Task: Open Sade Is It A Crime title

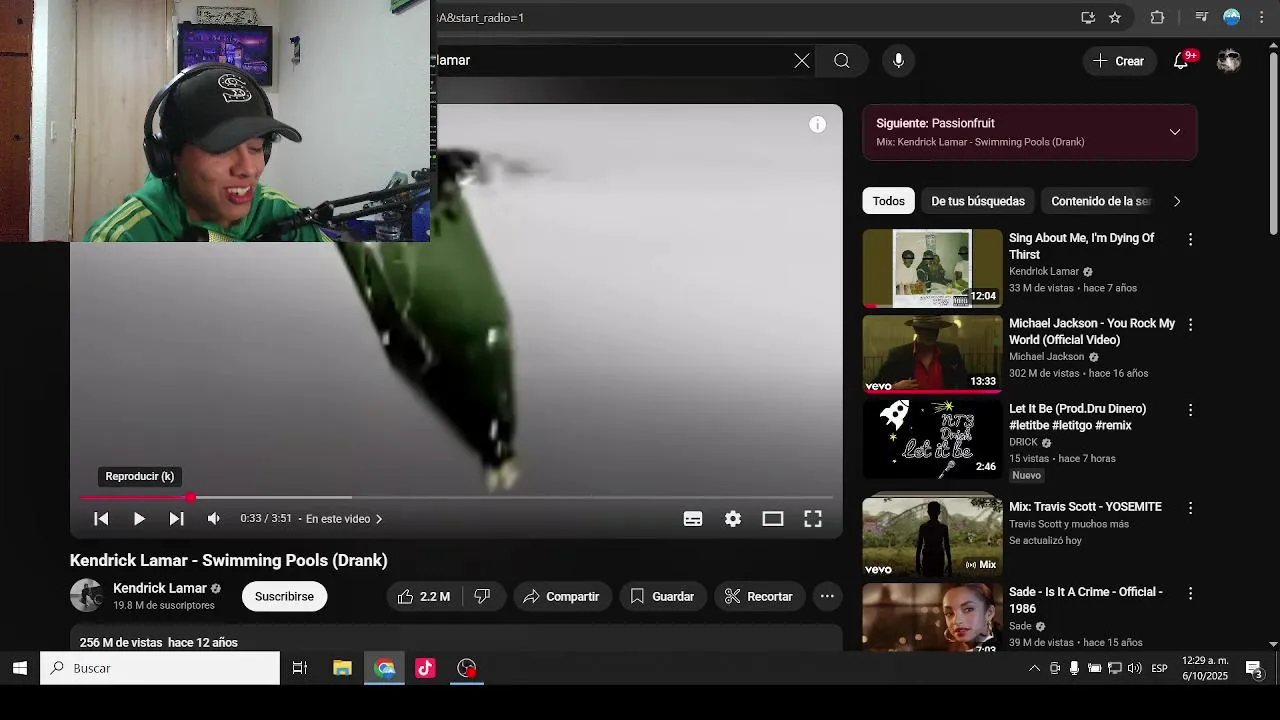Action: tap(1085, 600)
